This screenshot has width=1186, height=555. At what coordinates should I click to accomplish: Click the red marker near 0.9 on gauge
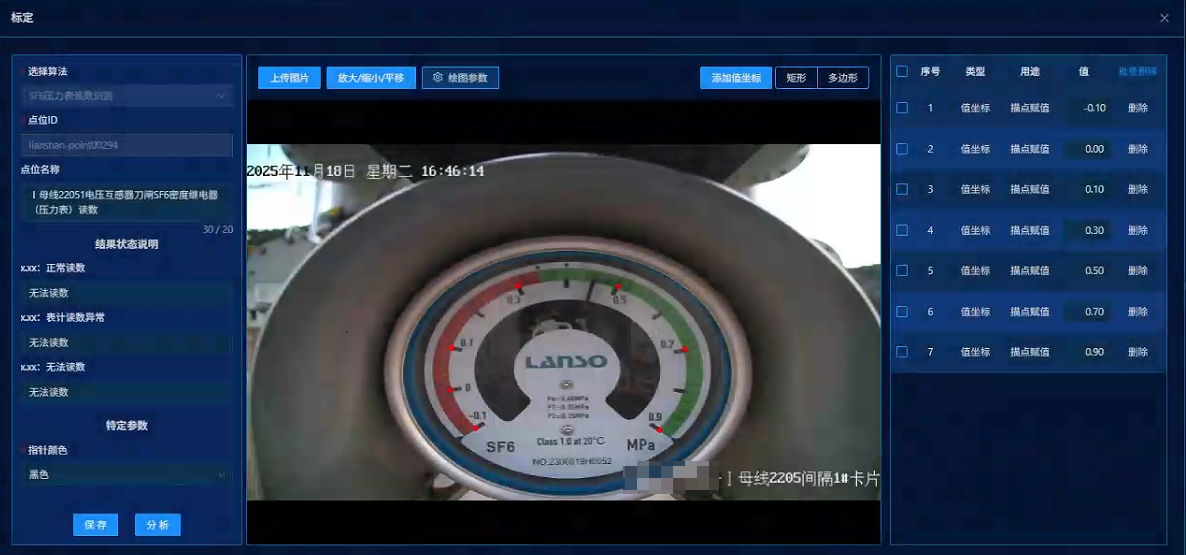pyautogui.click(x=659, y=429)
